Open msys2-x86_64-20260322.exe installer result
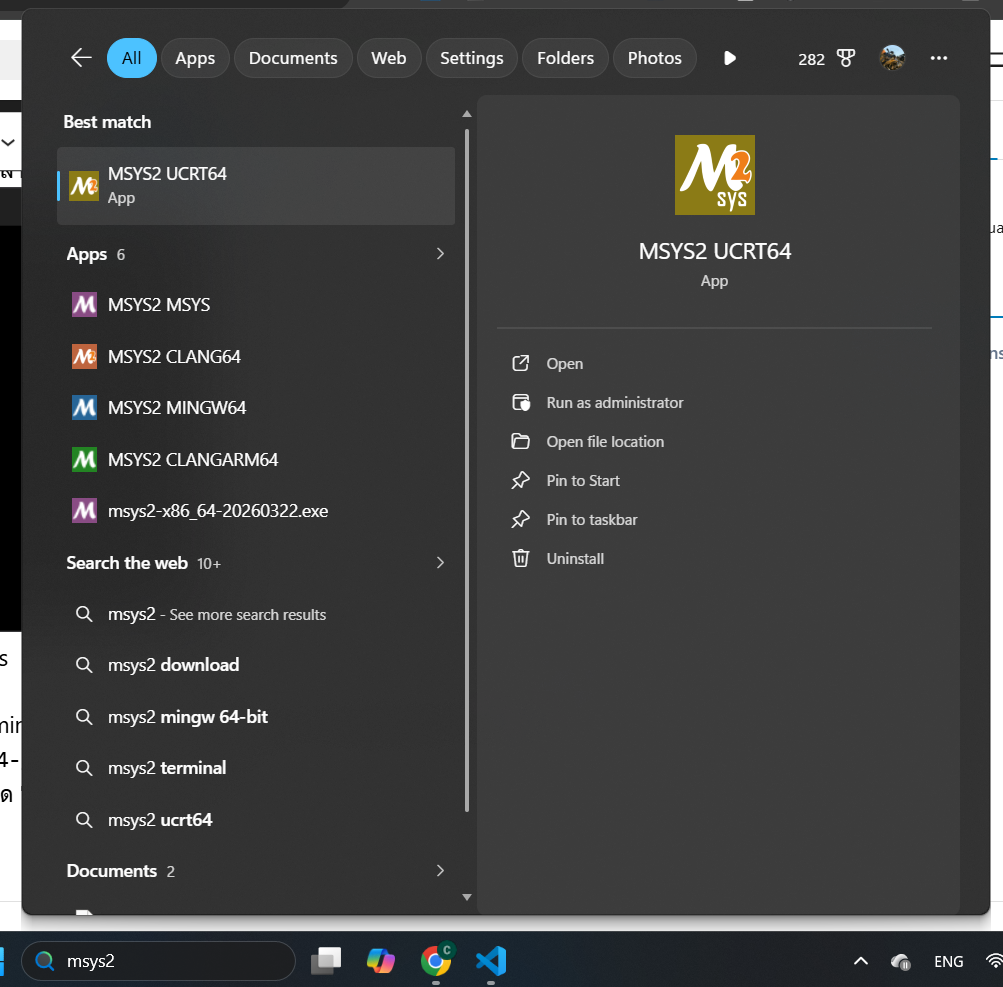 (x=217, y=511)
